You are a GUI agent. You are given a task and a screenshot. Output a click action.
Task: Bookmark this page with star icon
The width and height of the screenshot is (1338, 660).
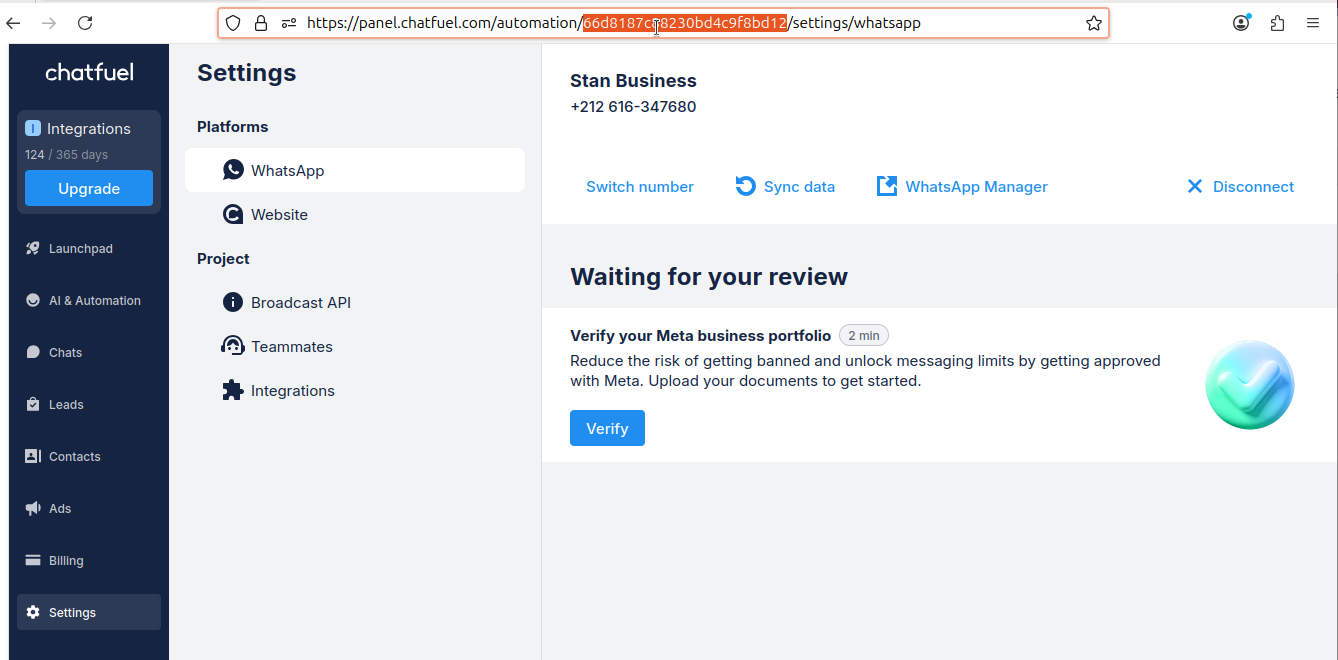1094,23
